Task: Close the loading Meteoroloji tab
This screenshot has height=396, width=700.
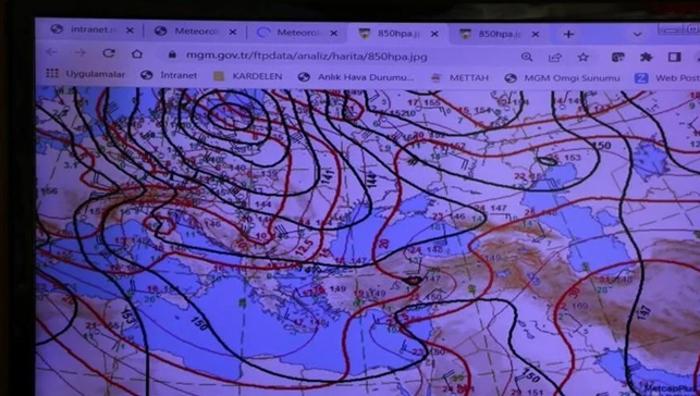Action: 333,33
